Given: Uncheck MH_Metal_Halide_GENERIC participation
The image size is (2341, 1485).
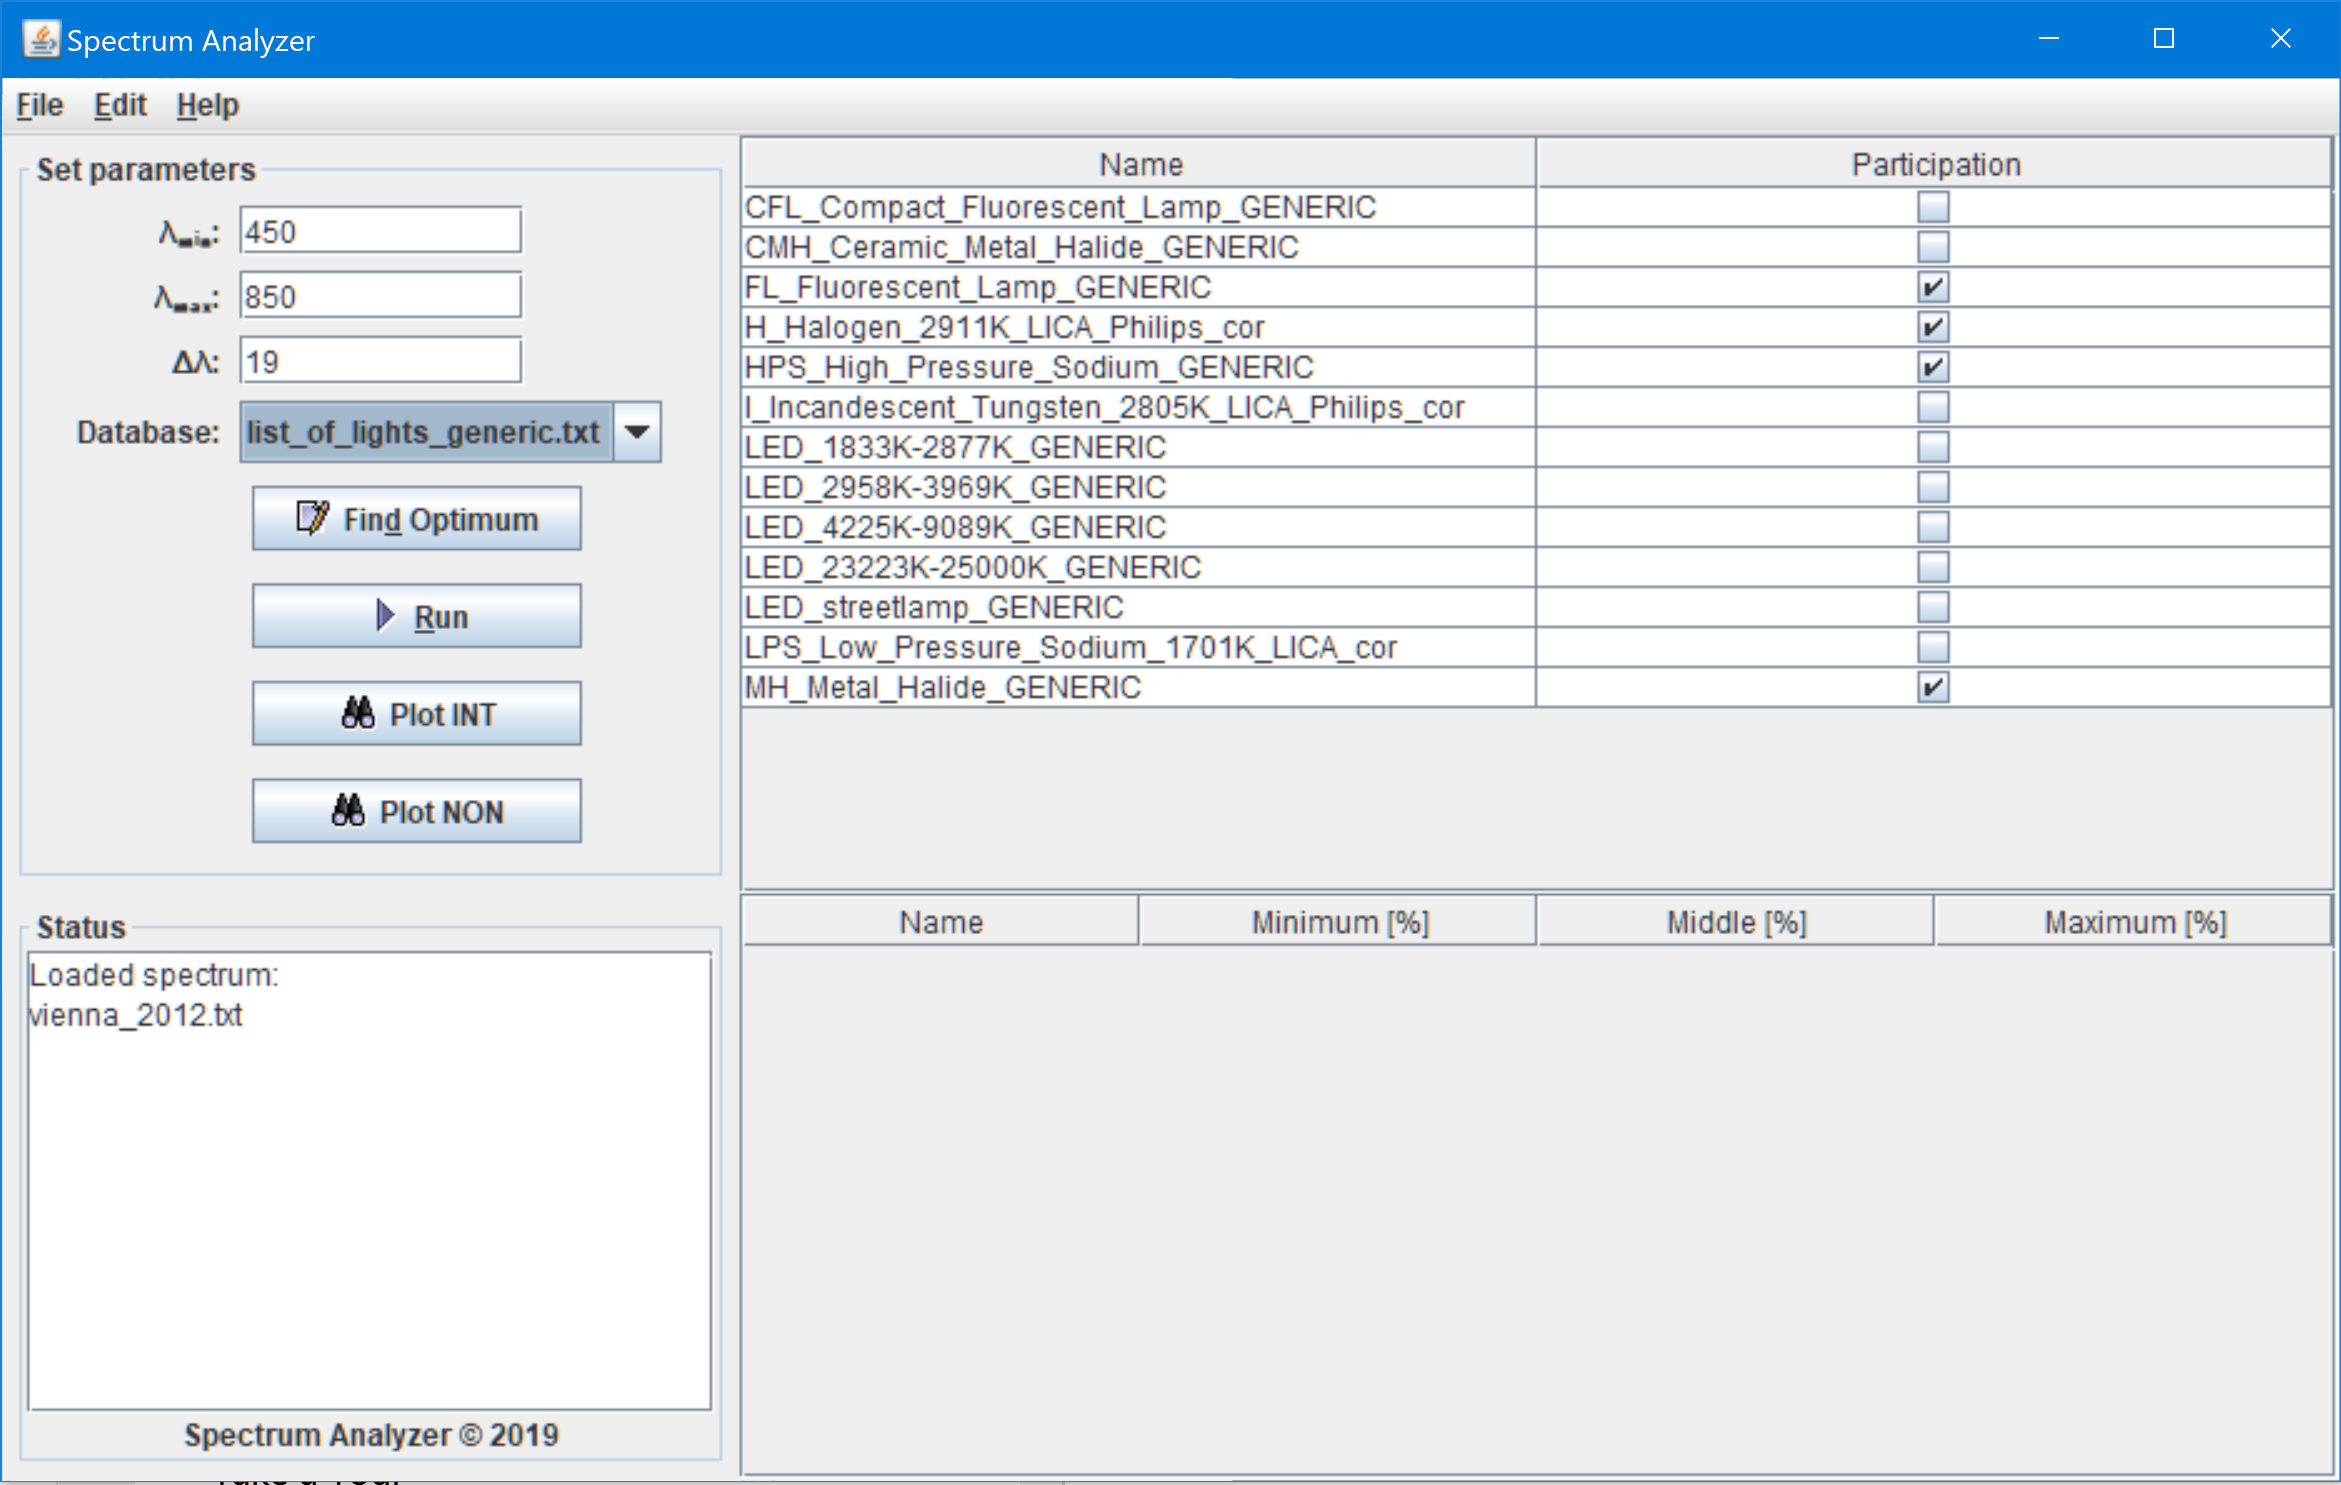Looking at the screenshot, I should click(1932, 687).
